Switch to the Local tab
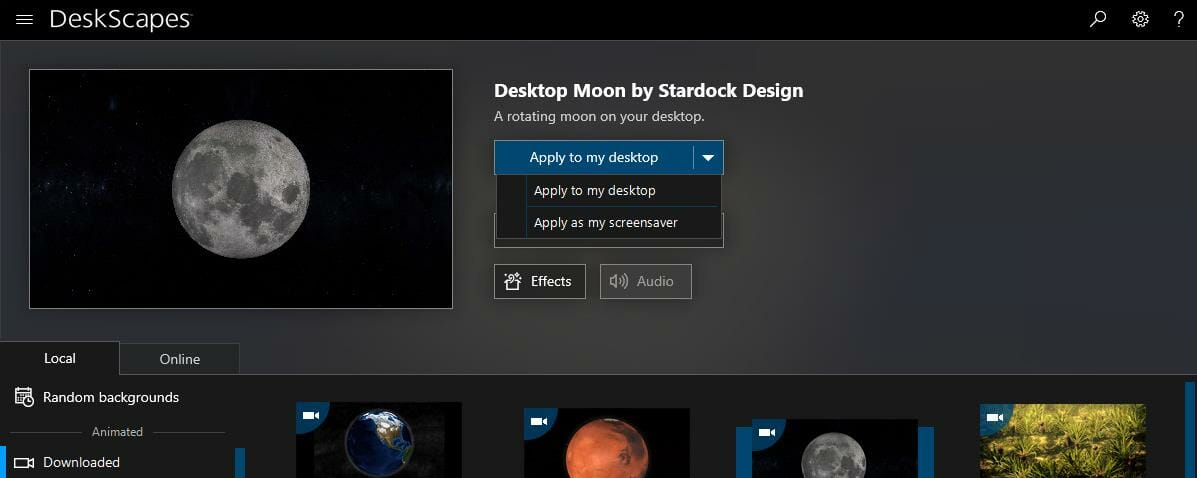1197x478 pixels. coord(60,358)
